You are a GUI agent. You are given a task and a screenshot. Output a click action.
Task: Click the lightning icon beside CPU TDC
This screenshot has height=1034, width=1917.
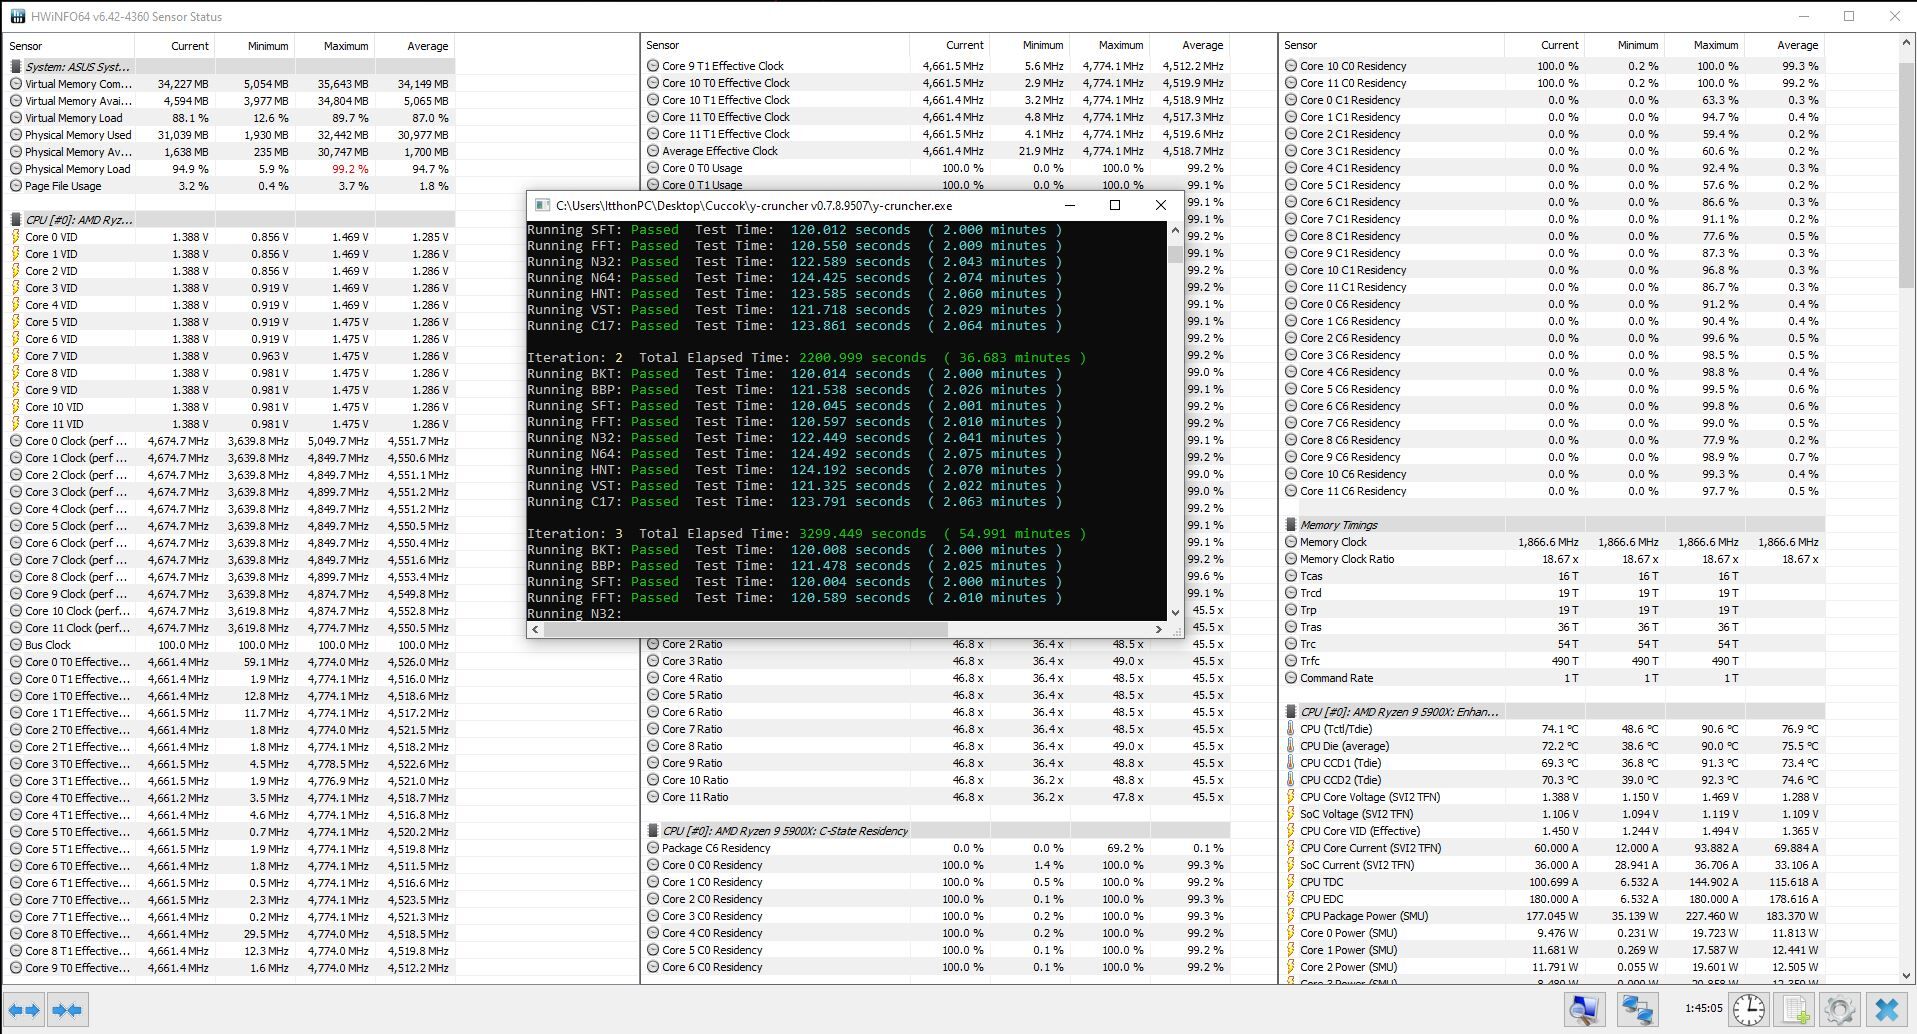(x=1291, y=882)
